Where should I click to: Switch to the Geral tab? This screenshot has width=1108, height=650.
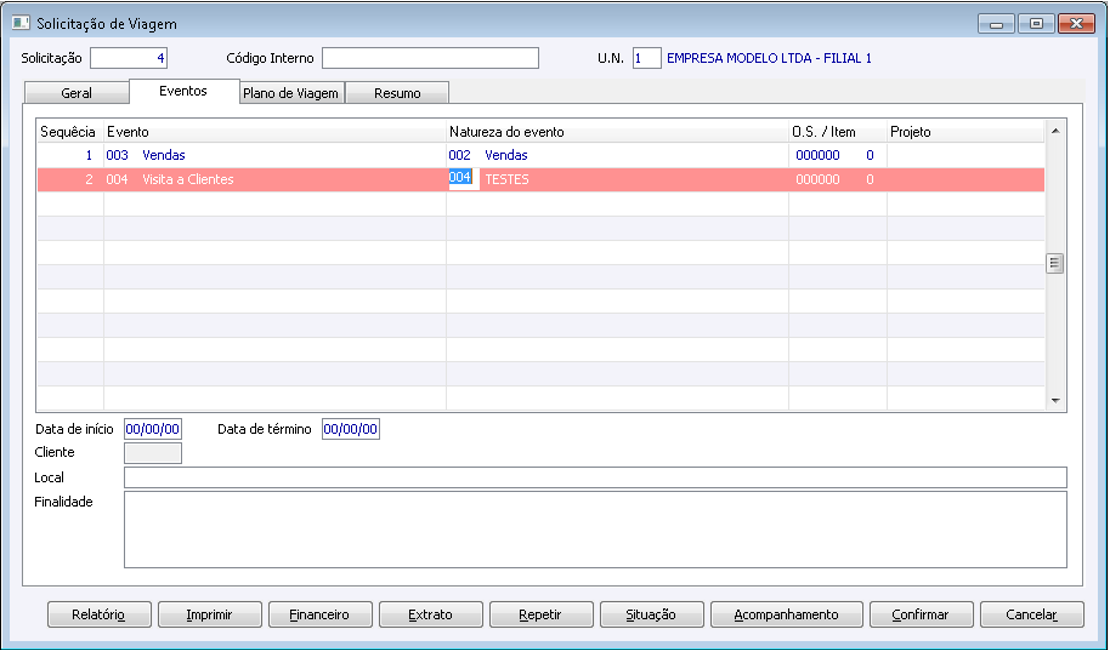point(76,93)
